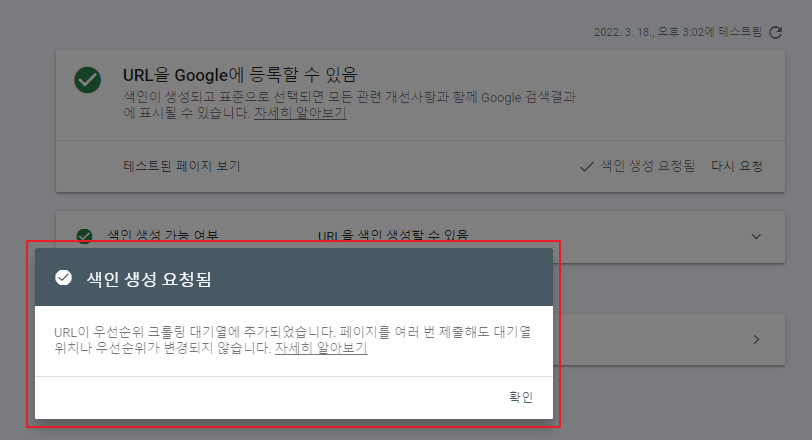This screenshot has width=812, height=440.
Task: Click the heading URL을 Google에 등록할 수 있음
Action: click(240, 75)
